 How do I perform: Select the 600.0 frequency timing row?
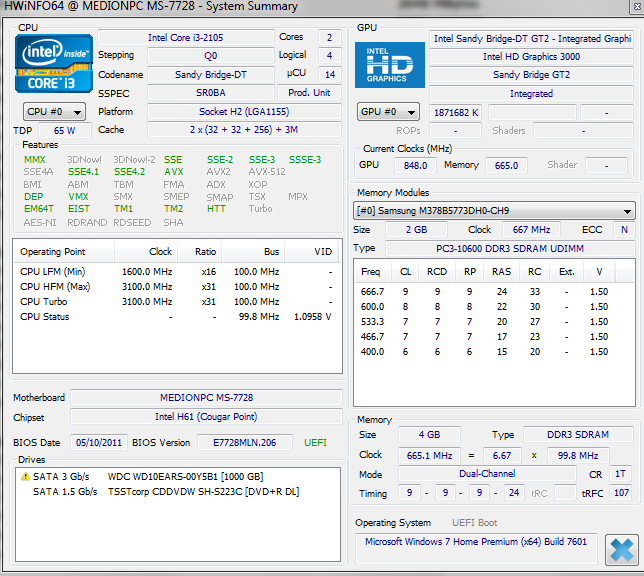pyautogui.click(x=494, y=307)
